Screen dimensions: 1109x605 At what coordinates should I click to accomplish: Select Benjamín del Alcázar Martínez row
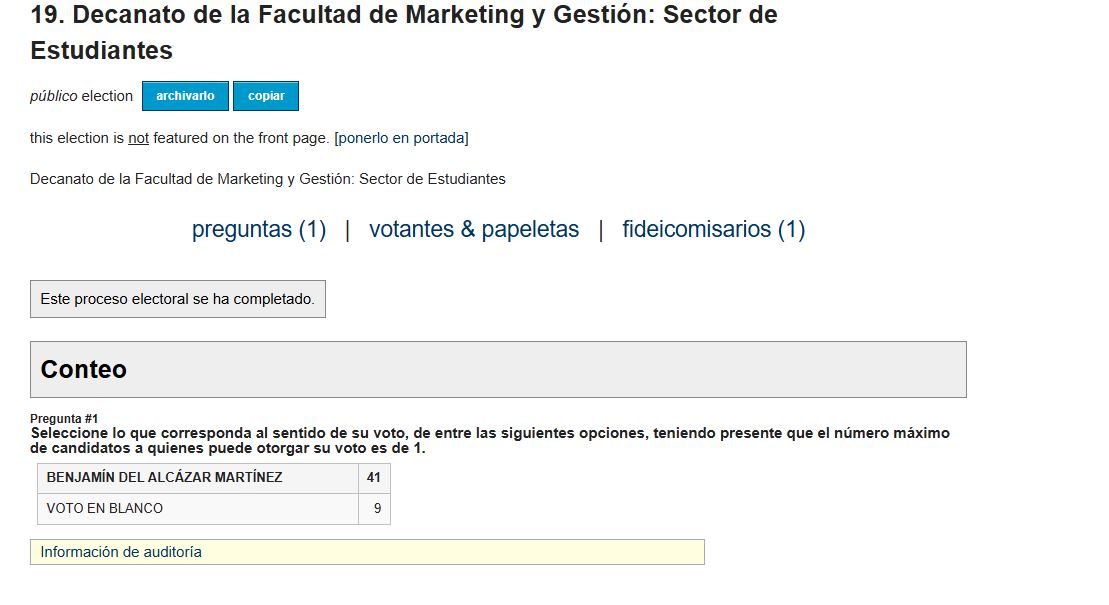[214, 478]
